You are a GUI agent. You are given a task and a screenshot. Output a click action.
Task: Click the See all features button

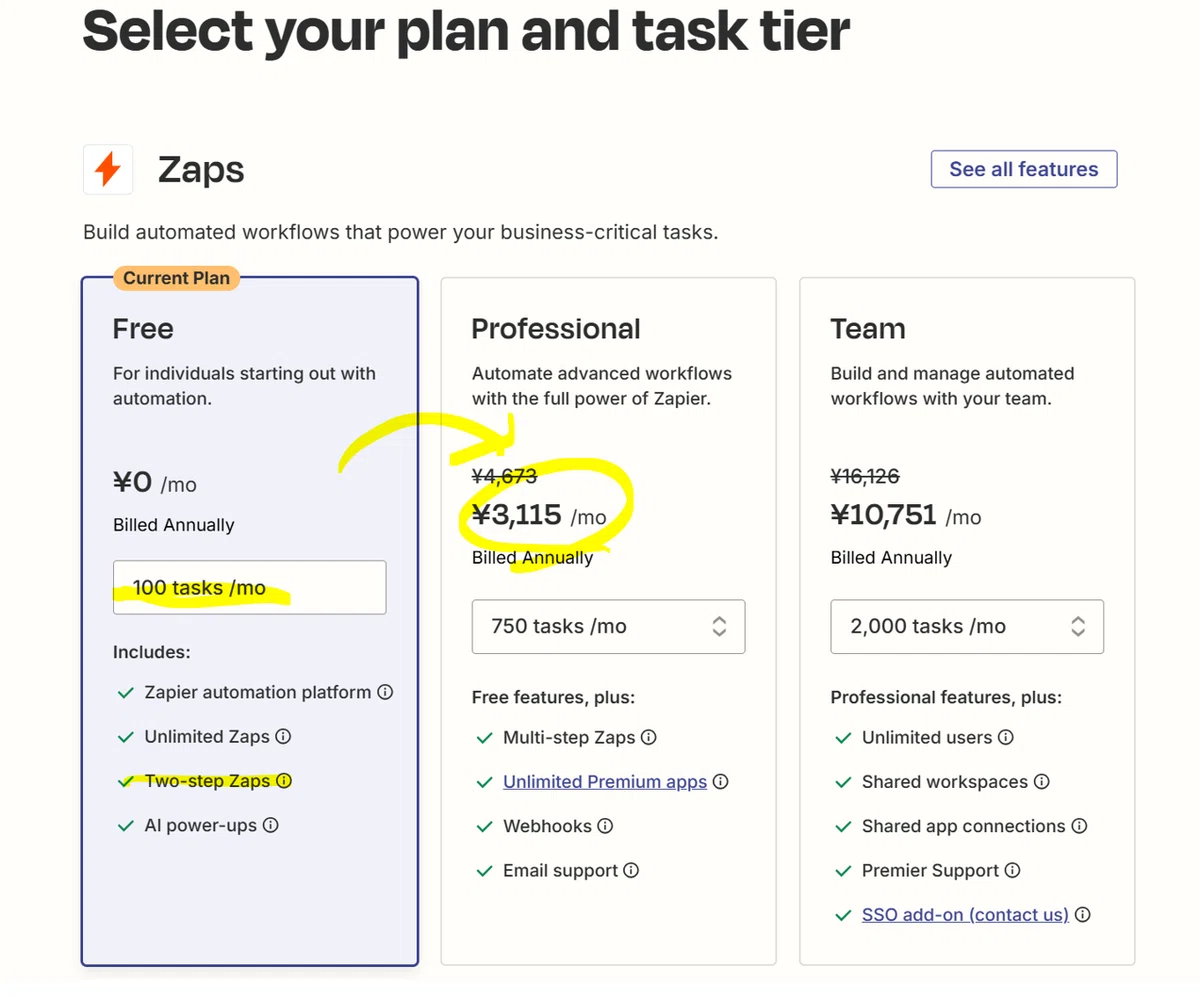coord(1024,169)
